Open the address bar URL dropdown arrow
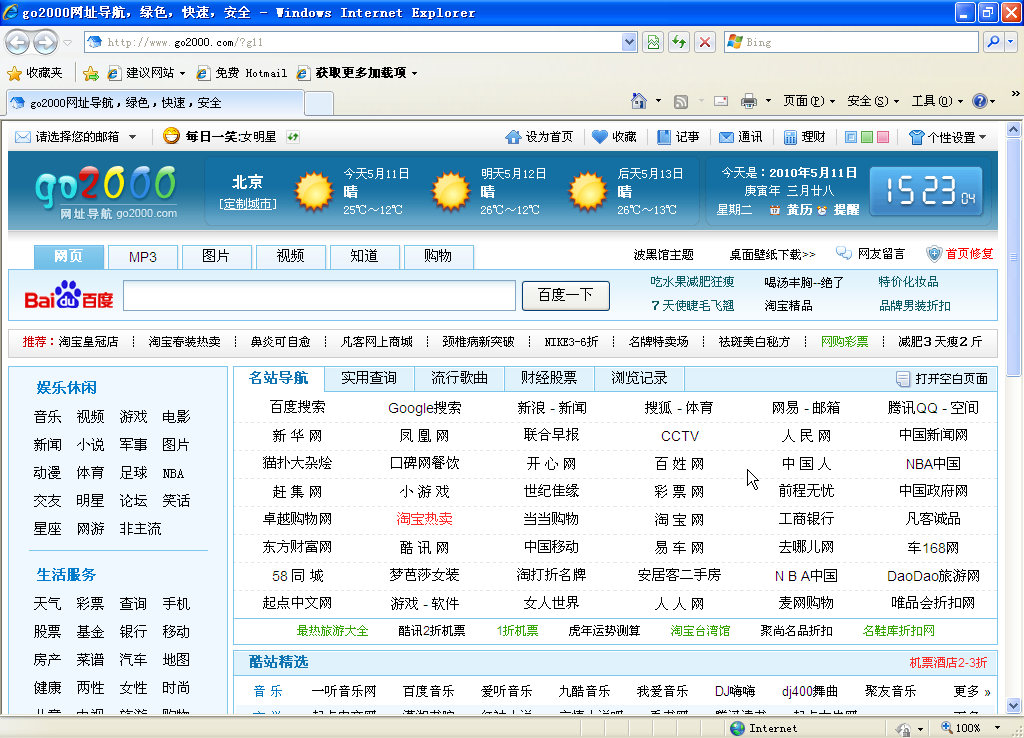Viewport: 1024px width, 738px height. 629,42
